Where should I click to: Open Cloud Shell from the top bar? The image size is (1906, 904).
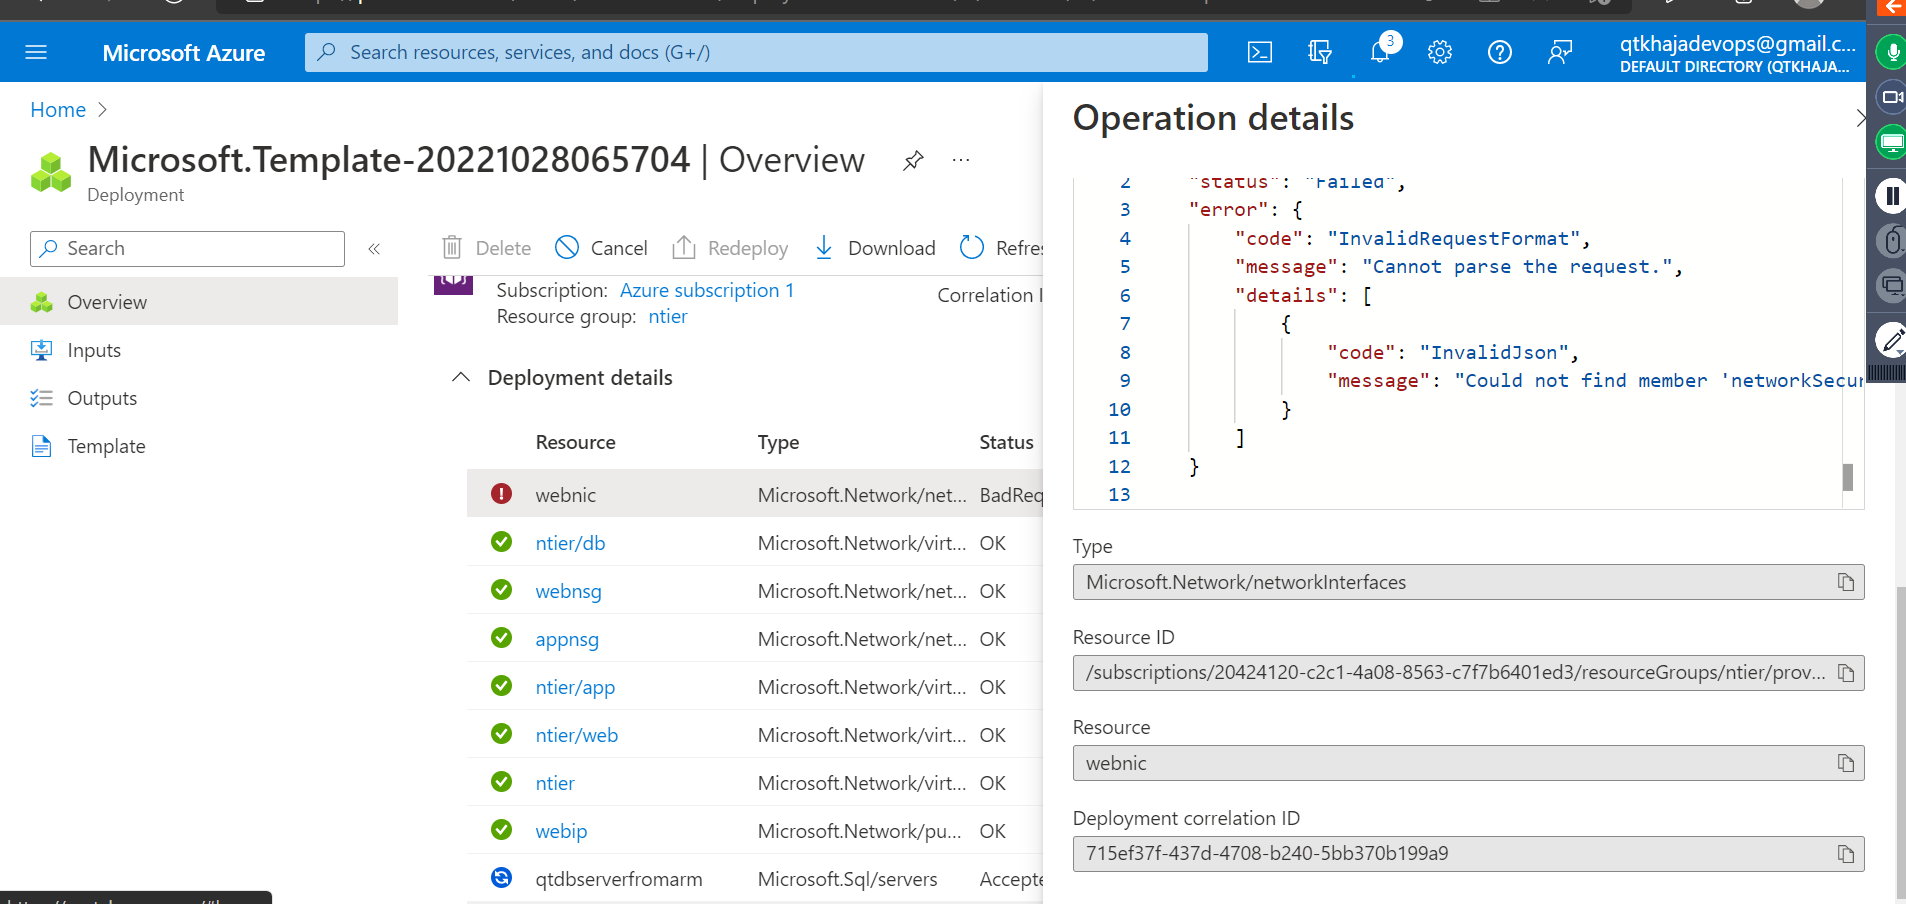point(1260,52)
